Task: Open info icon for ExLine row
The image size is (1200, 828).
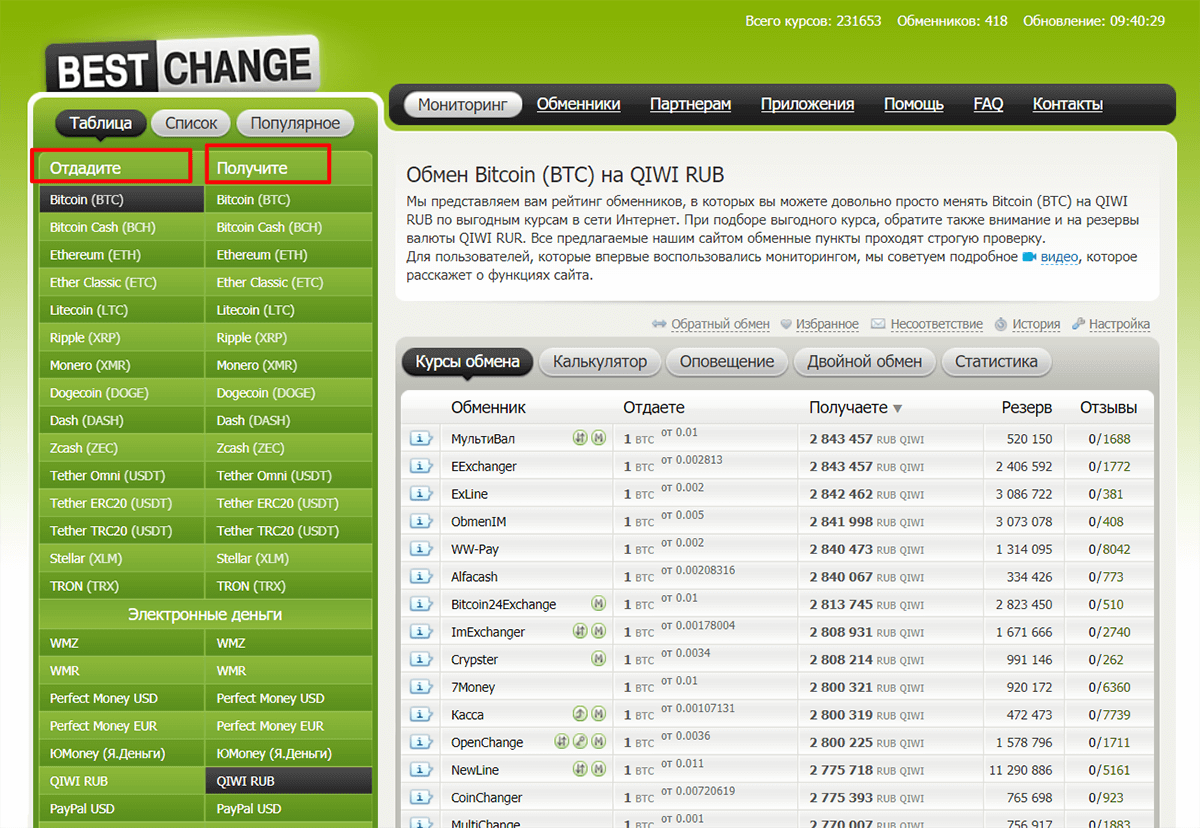Action: coord(420,494)
